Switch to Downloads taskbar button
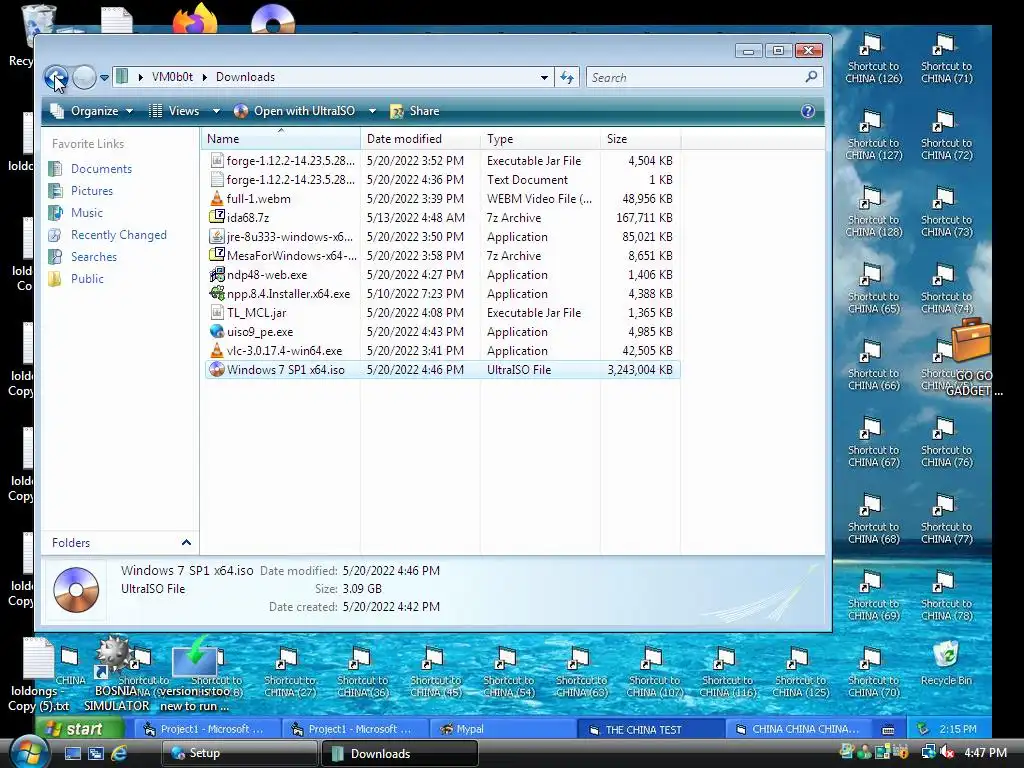The width and height of the screenshot is (1024, 768). click(400, 753)
